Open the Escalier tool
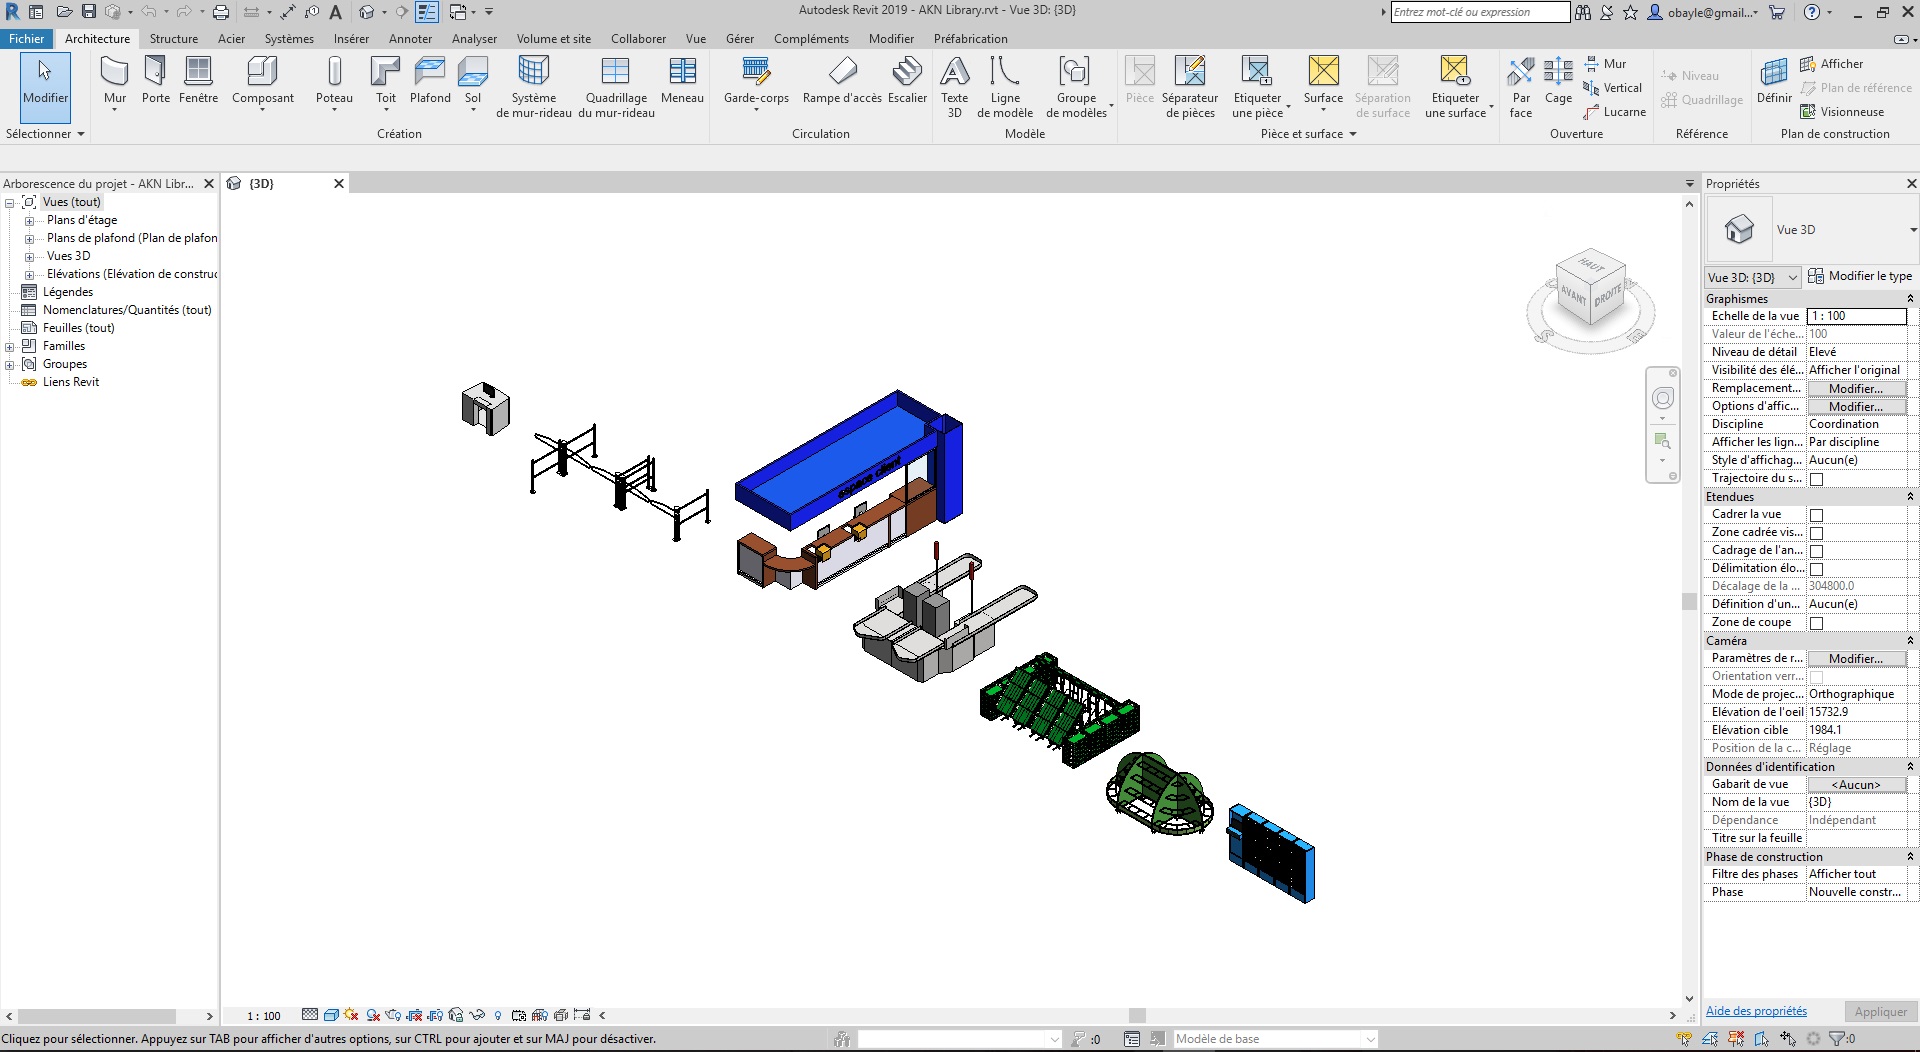The width and height of the screenshot is (1920, 1052). [908, 85]
